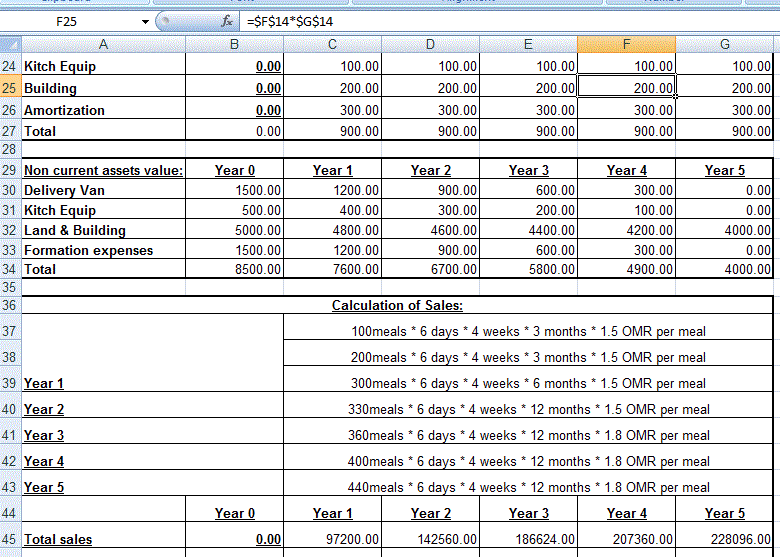The width and height of the screenshot is (780, 557).
Task: Click Year 4 label in row 42
Action: click(x=44, y=461)
